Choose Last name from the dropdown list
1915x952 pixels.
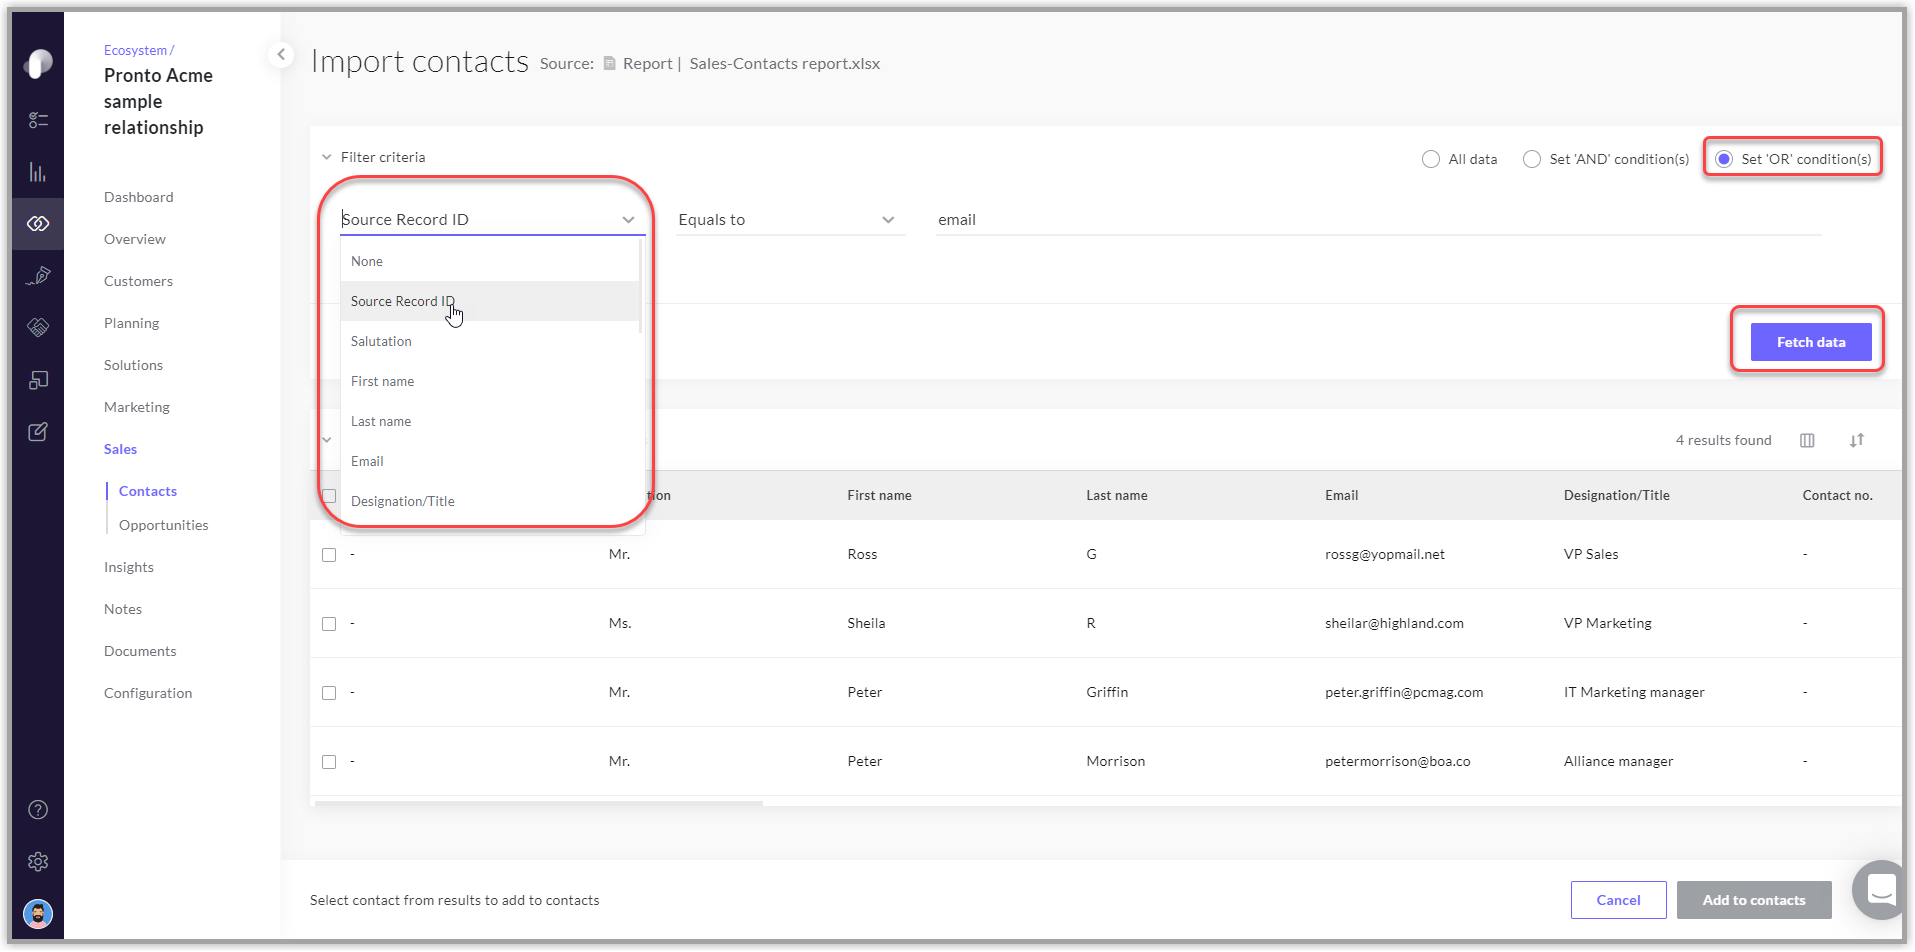pyautogui.click(x=489, y=421)
